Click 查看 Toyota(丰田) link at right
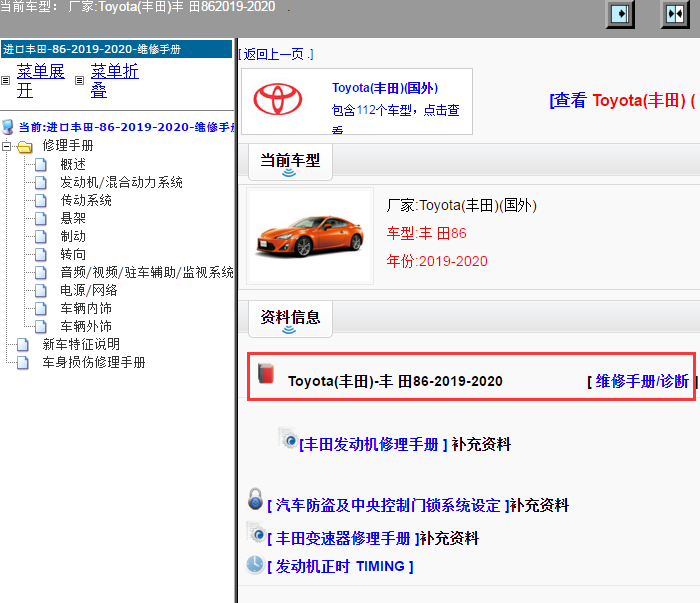Viewport: 700px width, 603px height. (x=622, y=100)
